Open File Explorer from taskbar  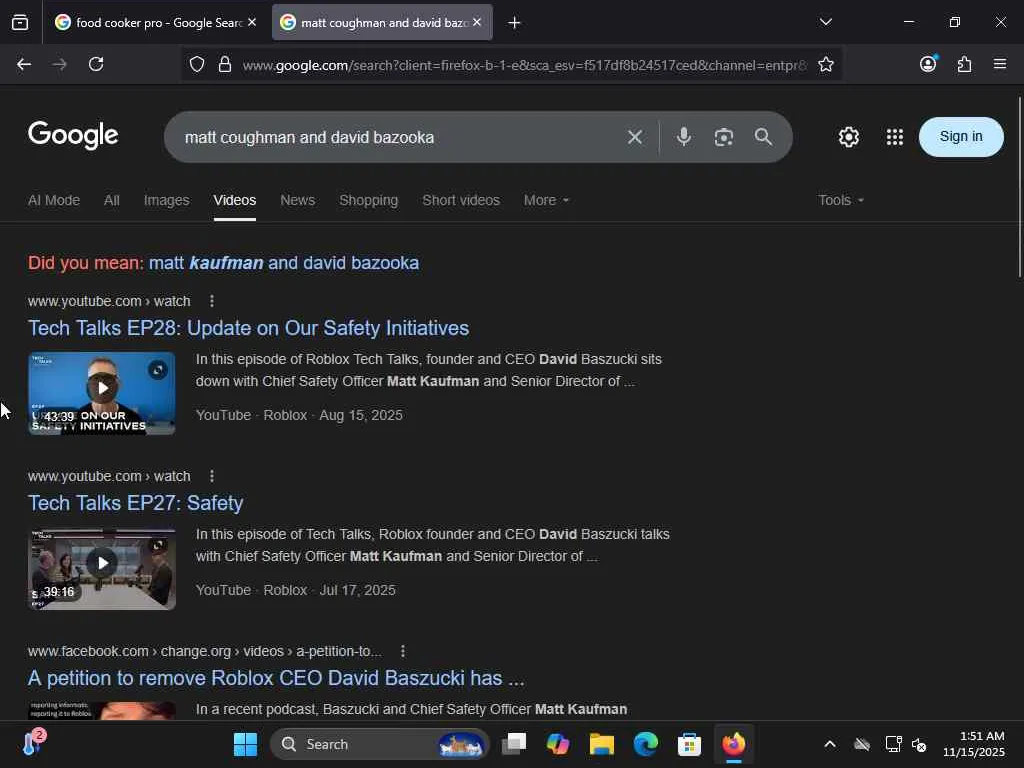[601, 744]
